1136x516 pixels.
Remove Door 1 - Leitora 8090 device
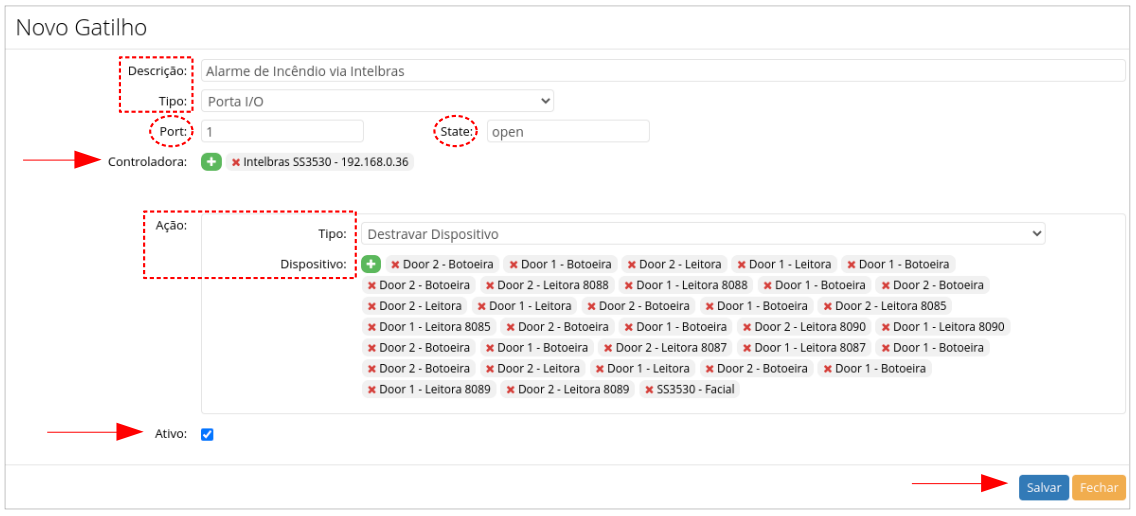point(885,327)
